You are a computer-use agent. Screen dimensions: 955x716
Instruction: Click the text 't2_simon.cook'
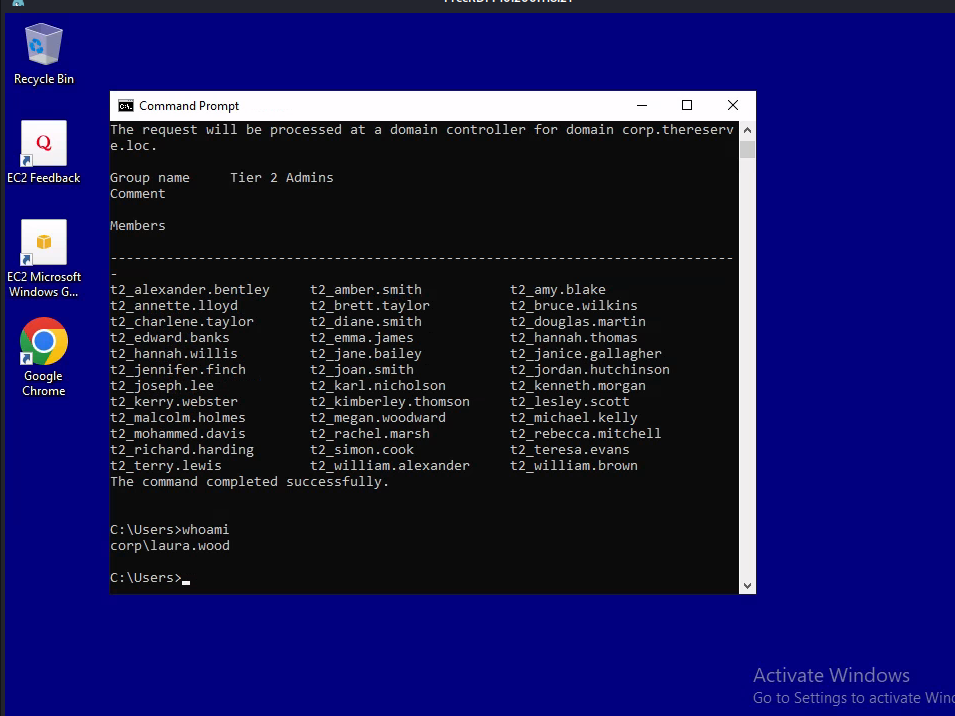pyautogui.click(x=362, y=450)
